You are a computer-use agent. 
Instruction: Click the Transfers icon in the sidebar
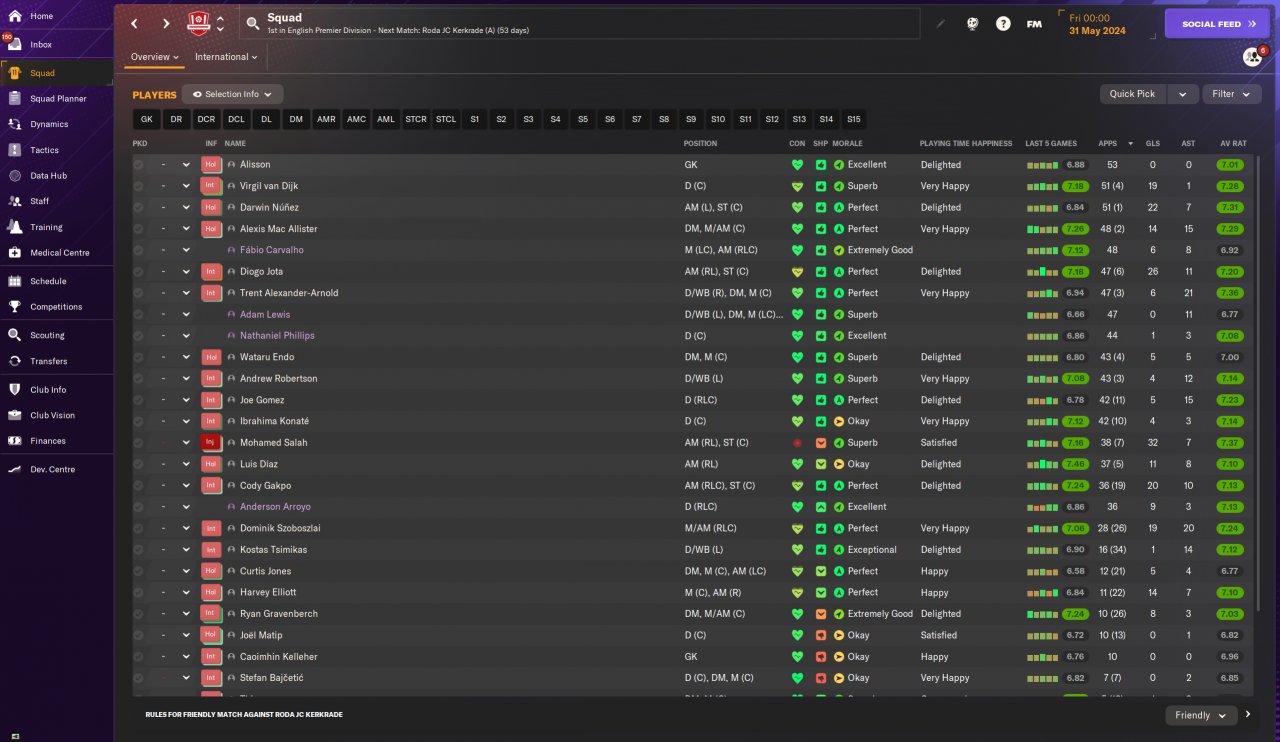[15, 361]
